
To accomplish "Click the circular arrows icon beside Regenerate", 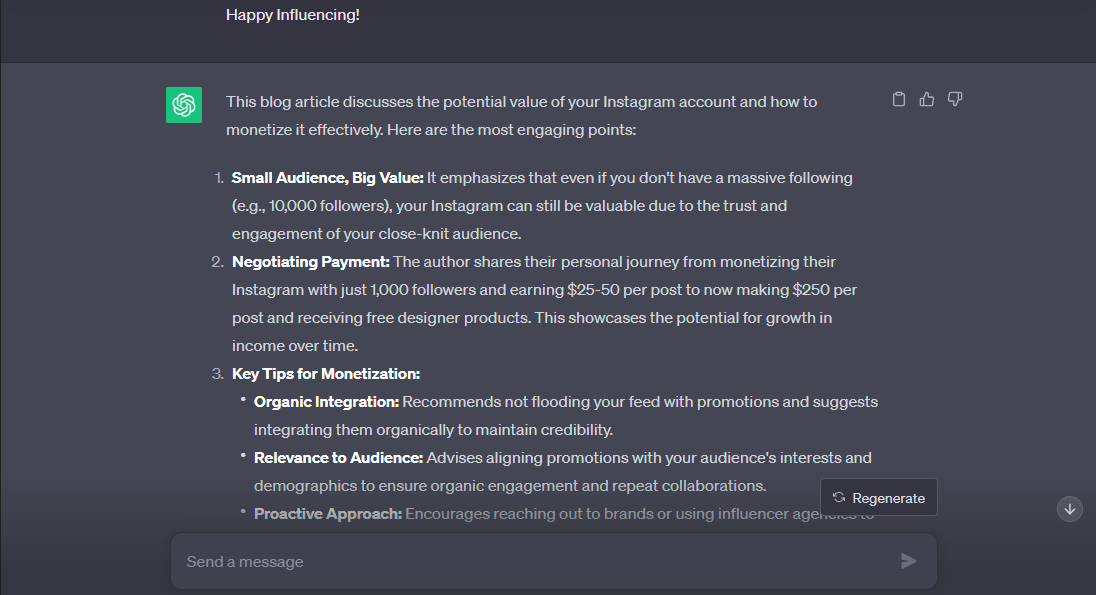I will (x=839, y=498).
